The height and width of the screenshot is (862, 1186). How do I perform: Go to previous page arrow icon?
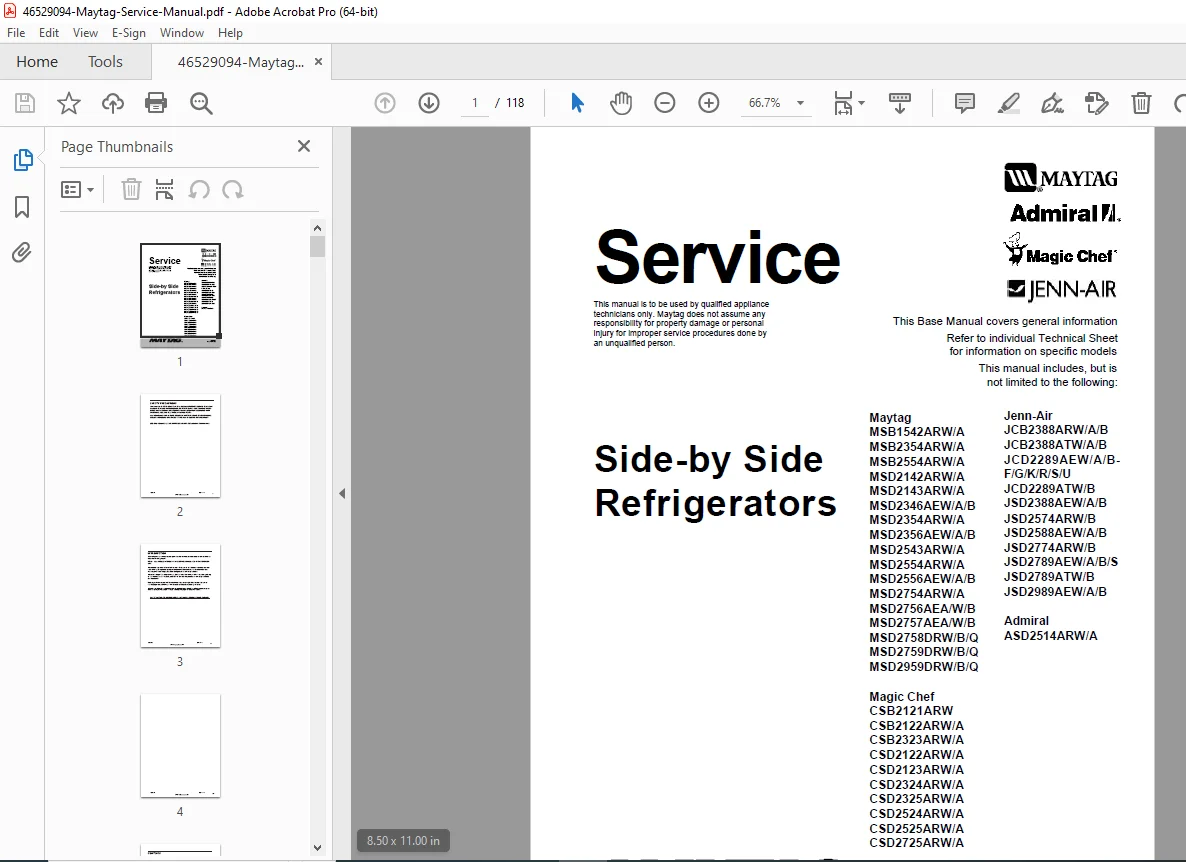[385, 103]
